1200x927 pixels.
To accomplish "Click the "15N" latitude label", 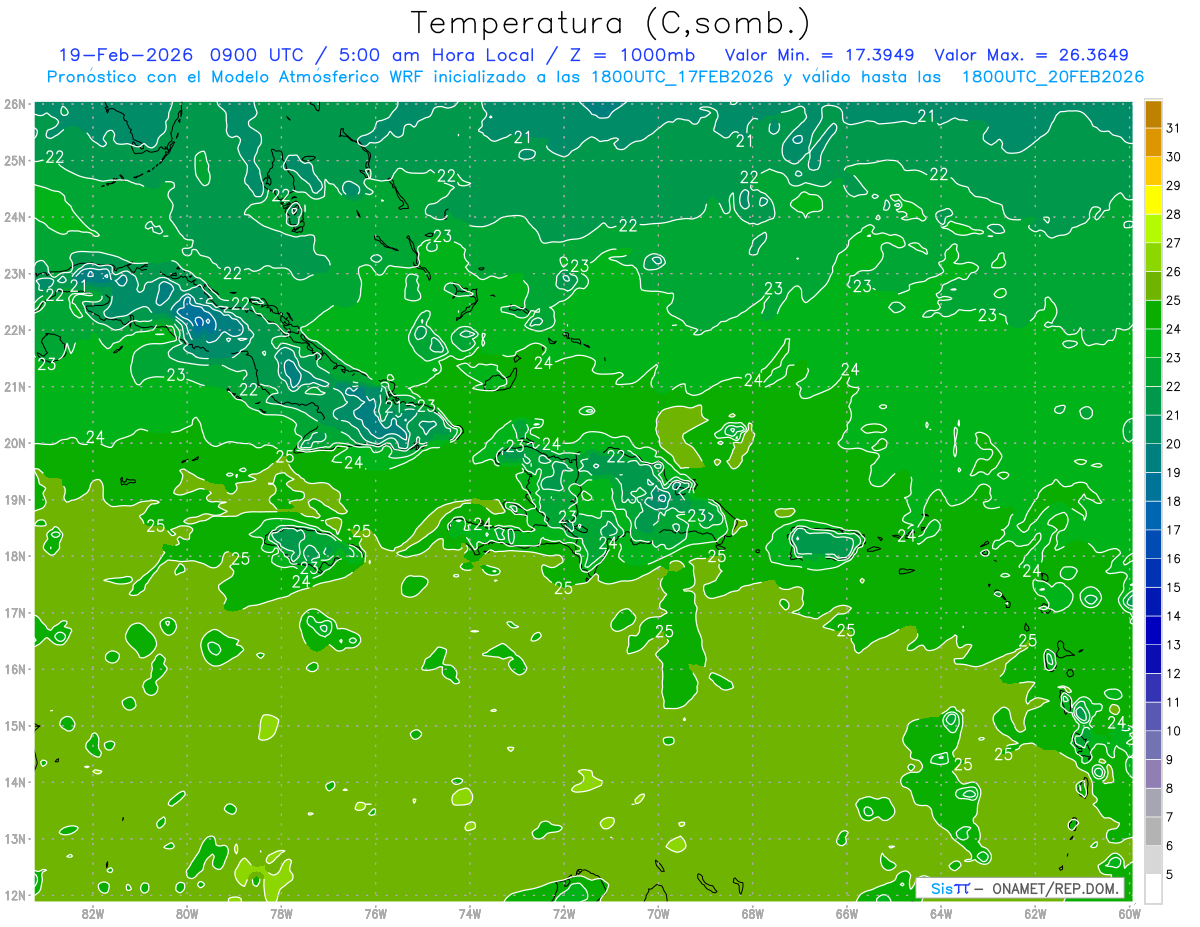I will pyautogui.click(x=13, y=725).
